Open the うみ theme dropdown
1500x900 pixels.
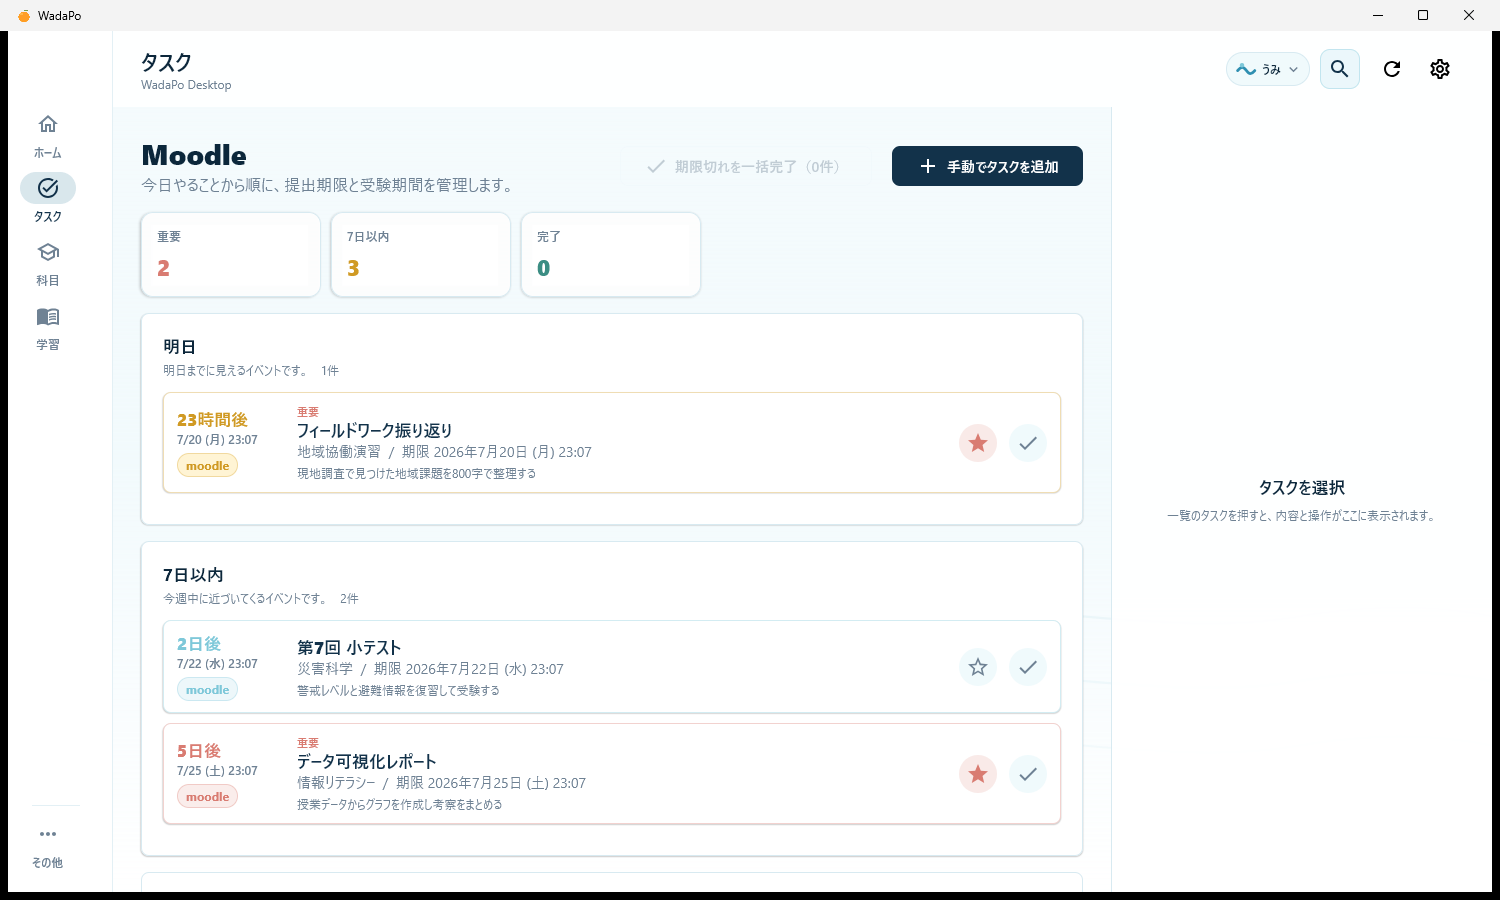pos(1267,69)
